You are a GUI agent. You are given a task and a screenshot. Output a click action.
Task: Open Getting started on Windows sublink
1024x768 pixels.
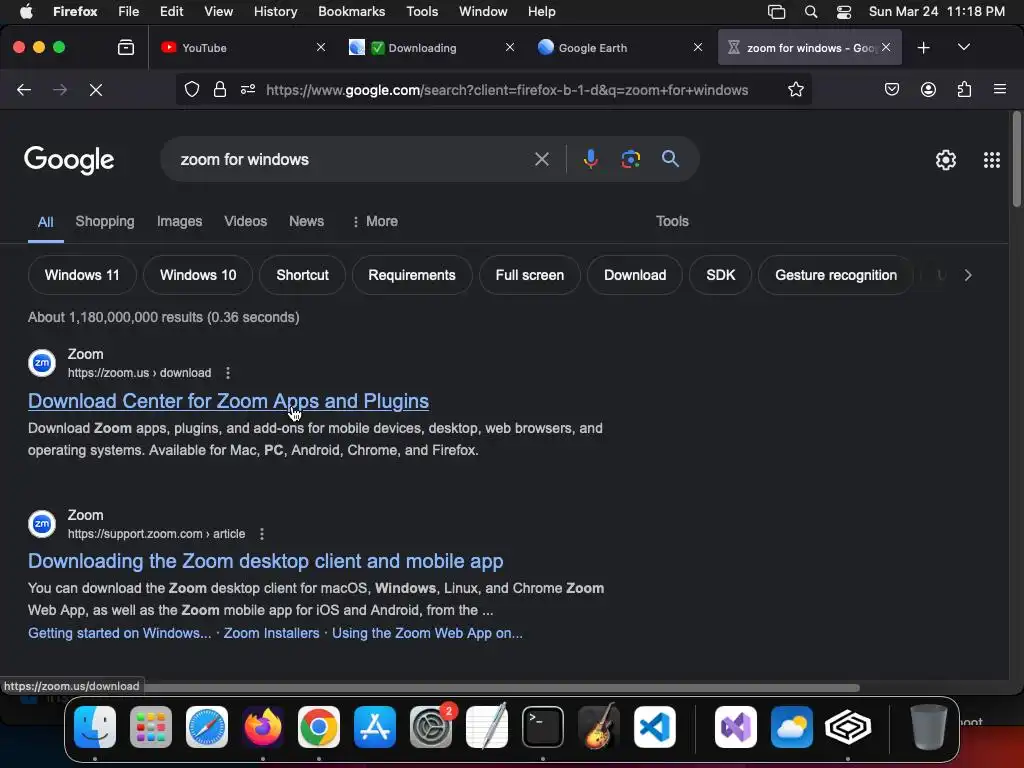pyautogui.click(x=120, y=633)
